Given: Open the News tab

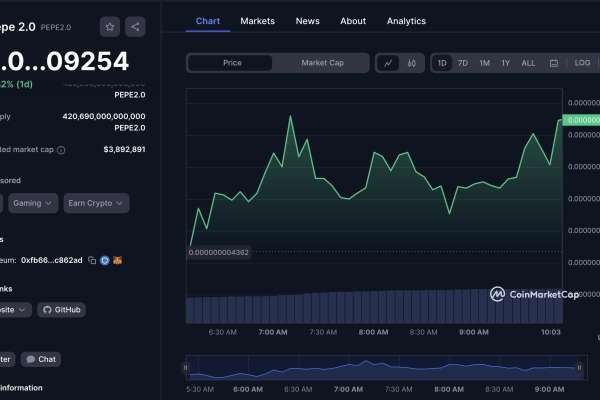Looking at the screenshot, I should [x=308, y=21].
